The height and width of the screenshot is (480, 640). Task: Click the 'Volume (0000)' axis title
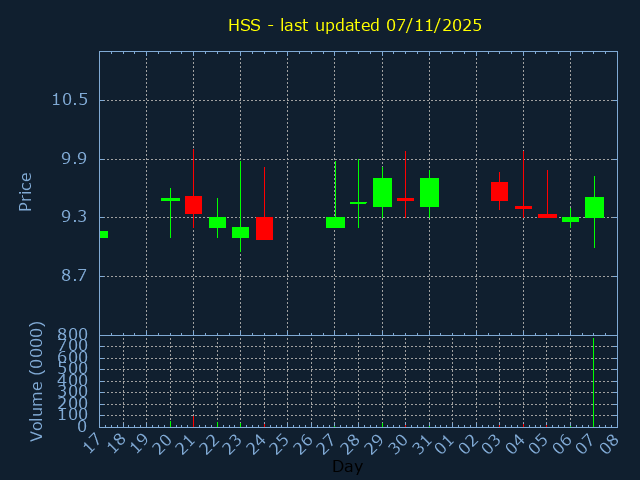click(37, 381)
